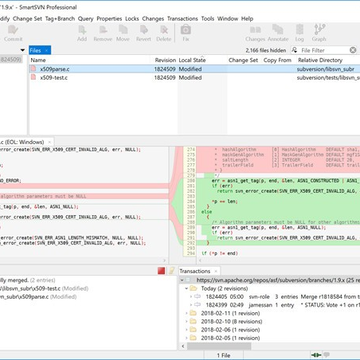Open the Help menu
Viewport: 360px width, 360px height.
(247, 19)
